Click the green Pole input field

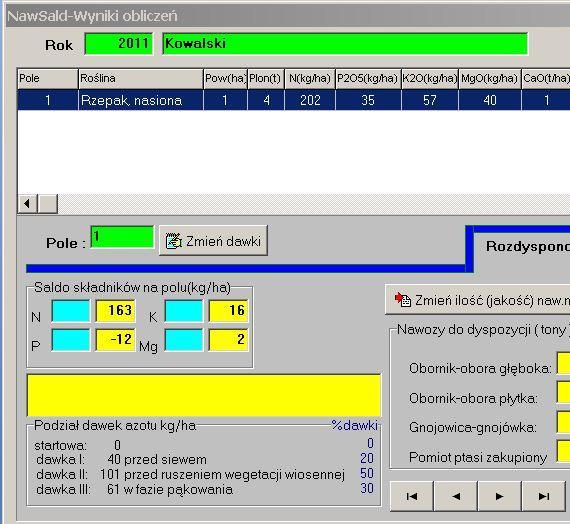[122, 237]
